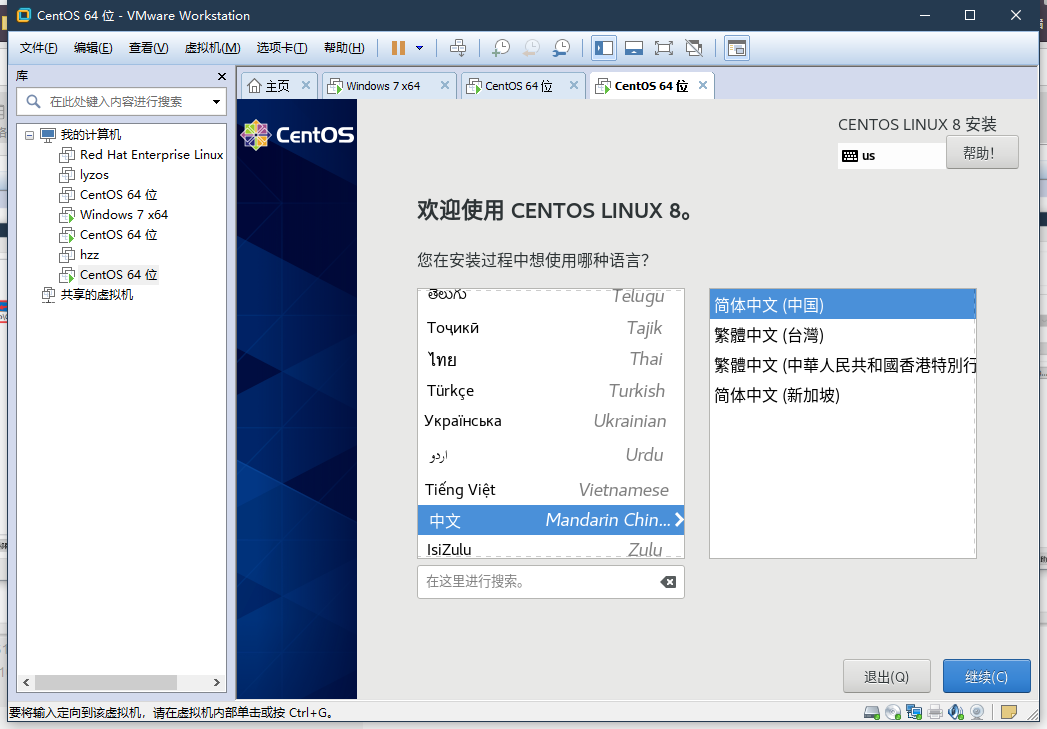Viewport: 1047px width, 729px height.
Task: Toggle full screen display mode
Action: point(662,47)
